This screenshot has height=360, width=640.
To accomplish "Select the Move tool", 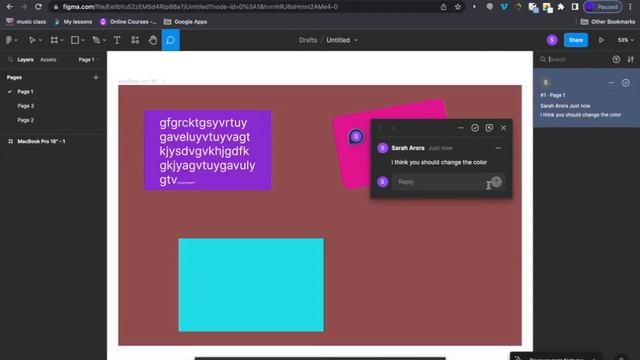I will pos(31,40).
